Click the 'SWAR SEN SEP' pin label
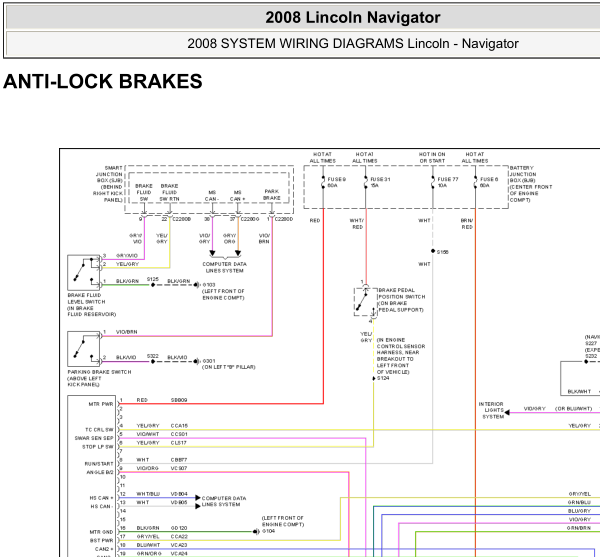This screenshot has width=600, height=557. [94, 438]
